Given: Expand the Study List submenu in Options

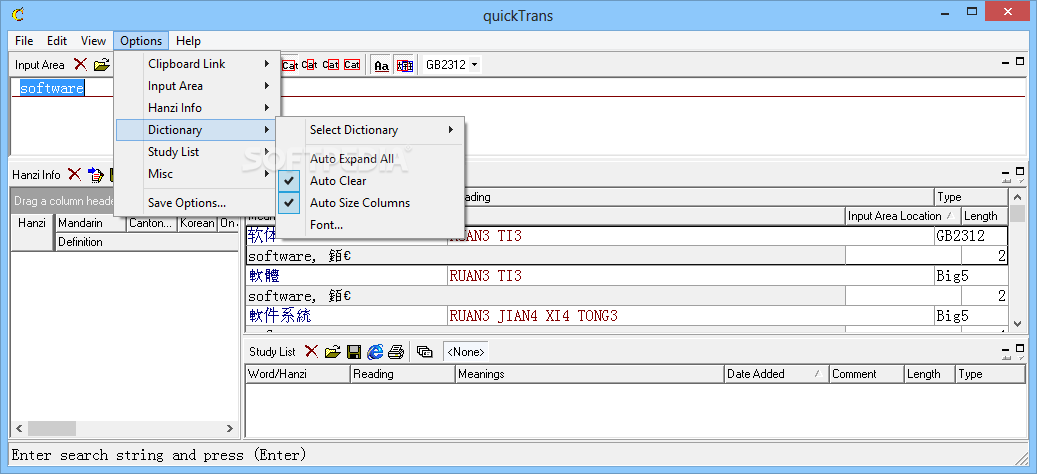Looking at the screenshot, I should click(x=197, y=152).
